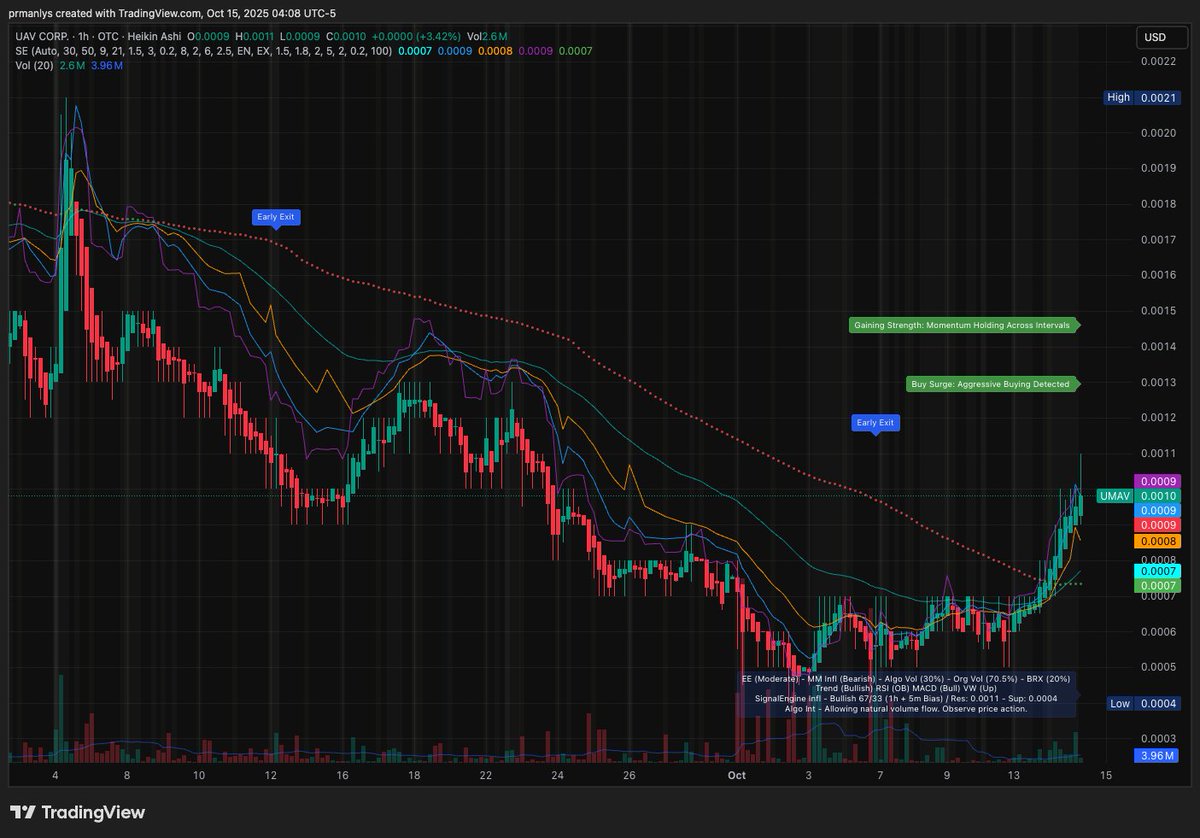Screen dimensions: 1200x838
Task: Click the Oct label on the time axis
Action: click(x=737, y=775)
